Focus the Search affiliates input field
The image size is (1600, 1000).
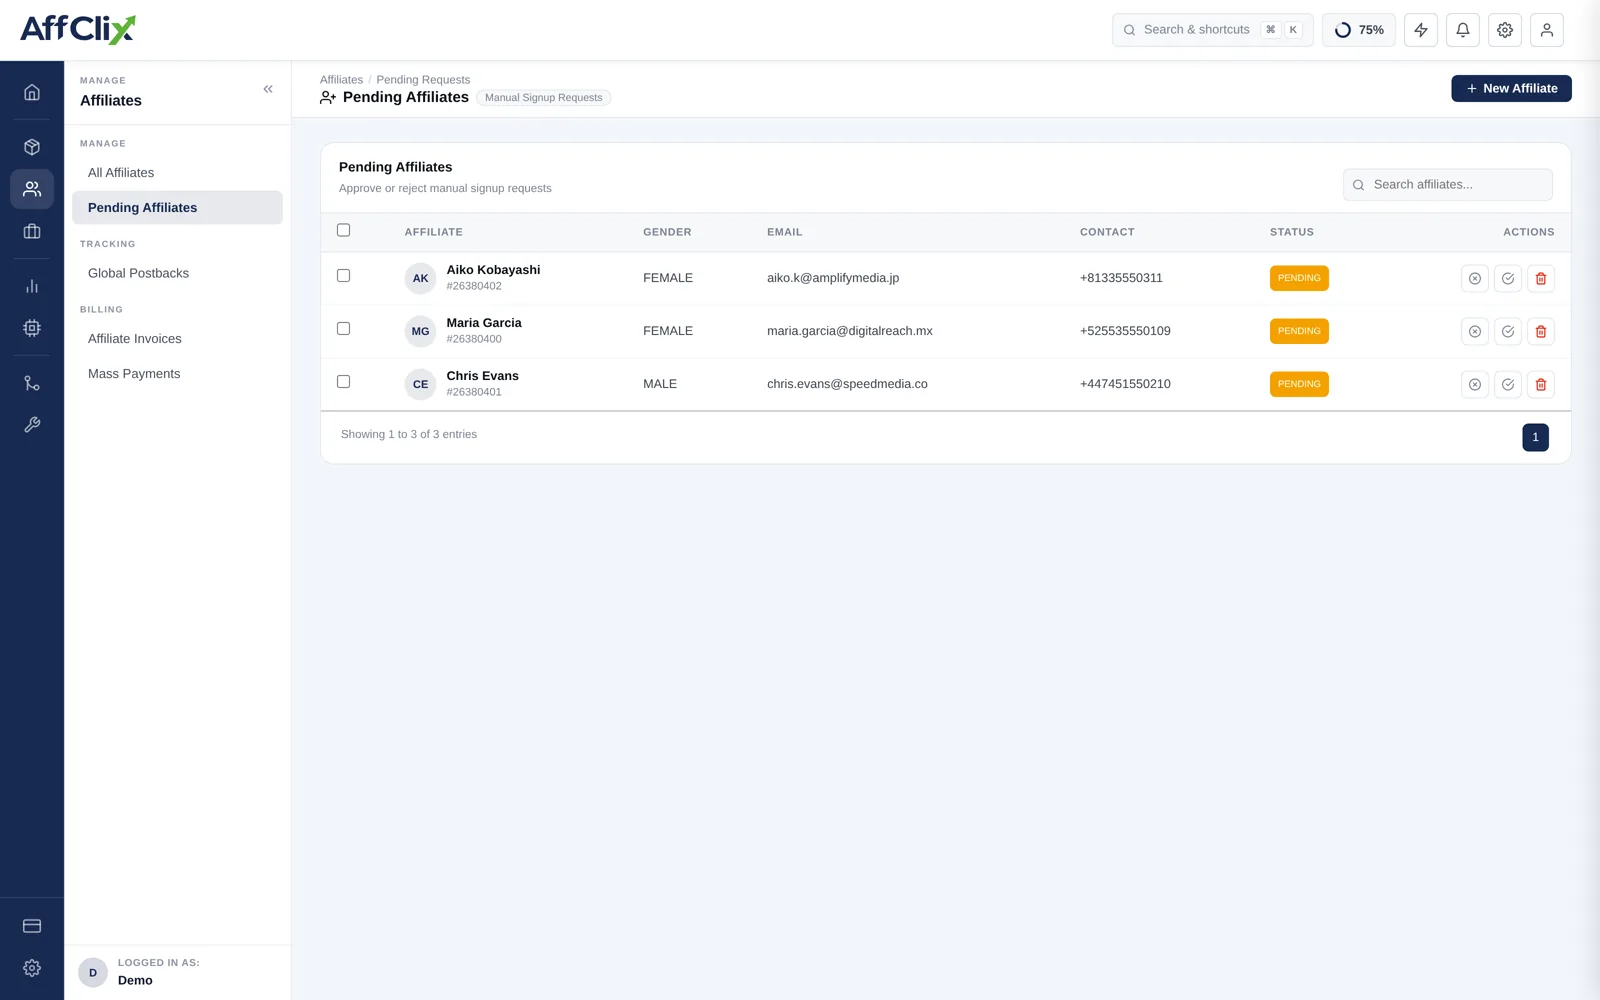click(1447, 185)
